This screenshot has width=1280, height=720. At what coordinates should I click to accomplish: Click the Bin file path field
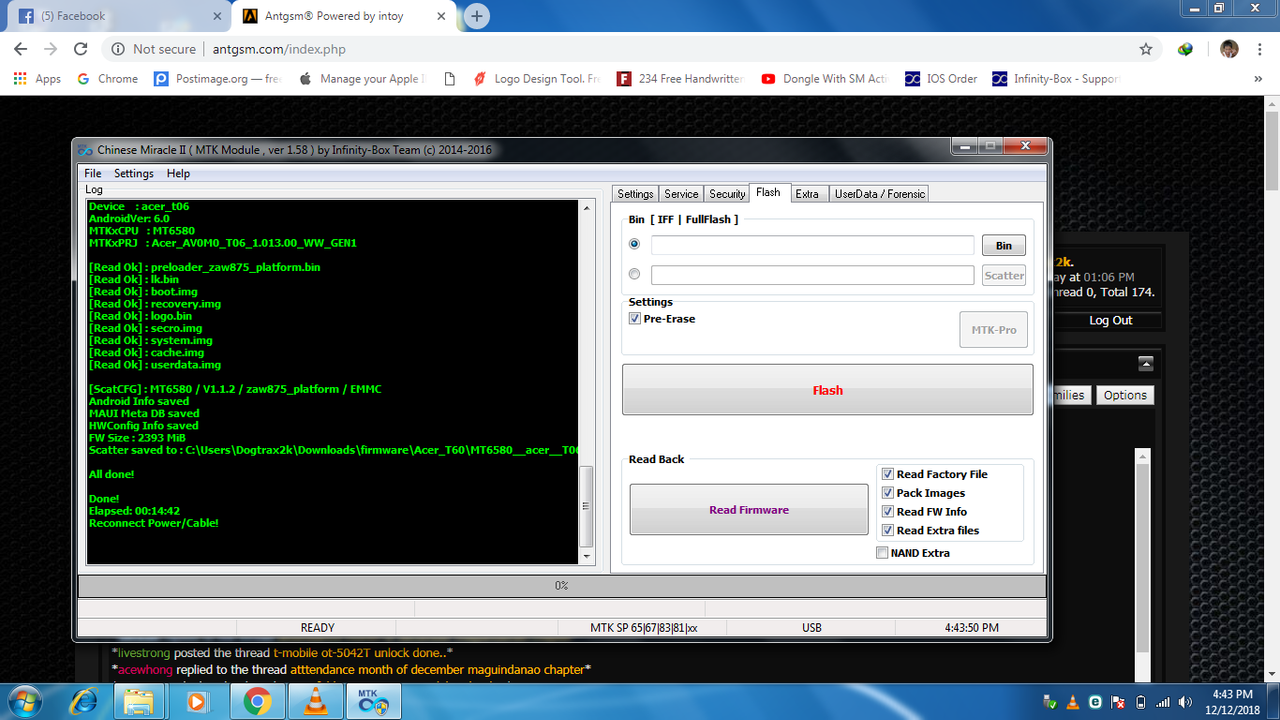(x=812, y=245)
